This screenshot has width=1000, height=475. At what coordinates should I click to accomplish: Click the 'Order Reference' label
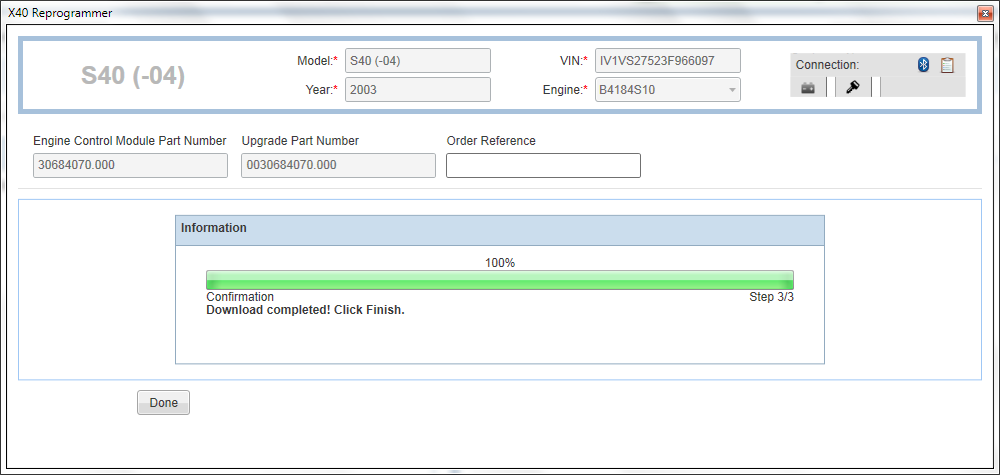tap(491, 141)
